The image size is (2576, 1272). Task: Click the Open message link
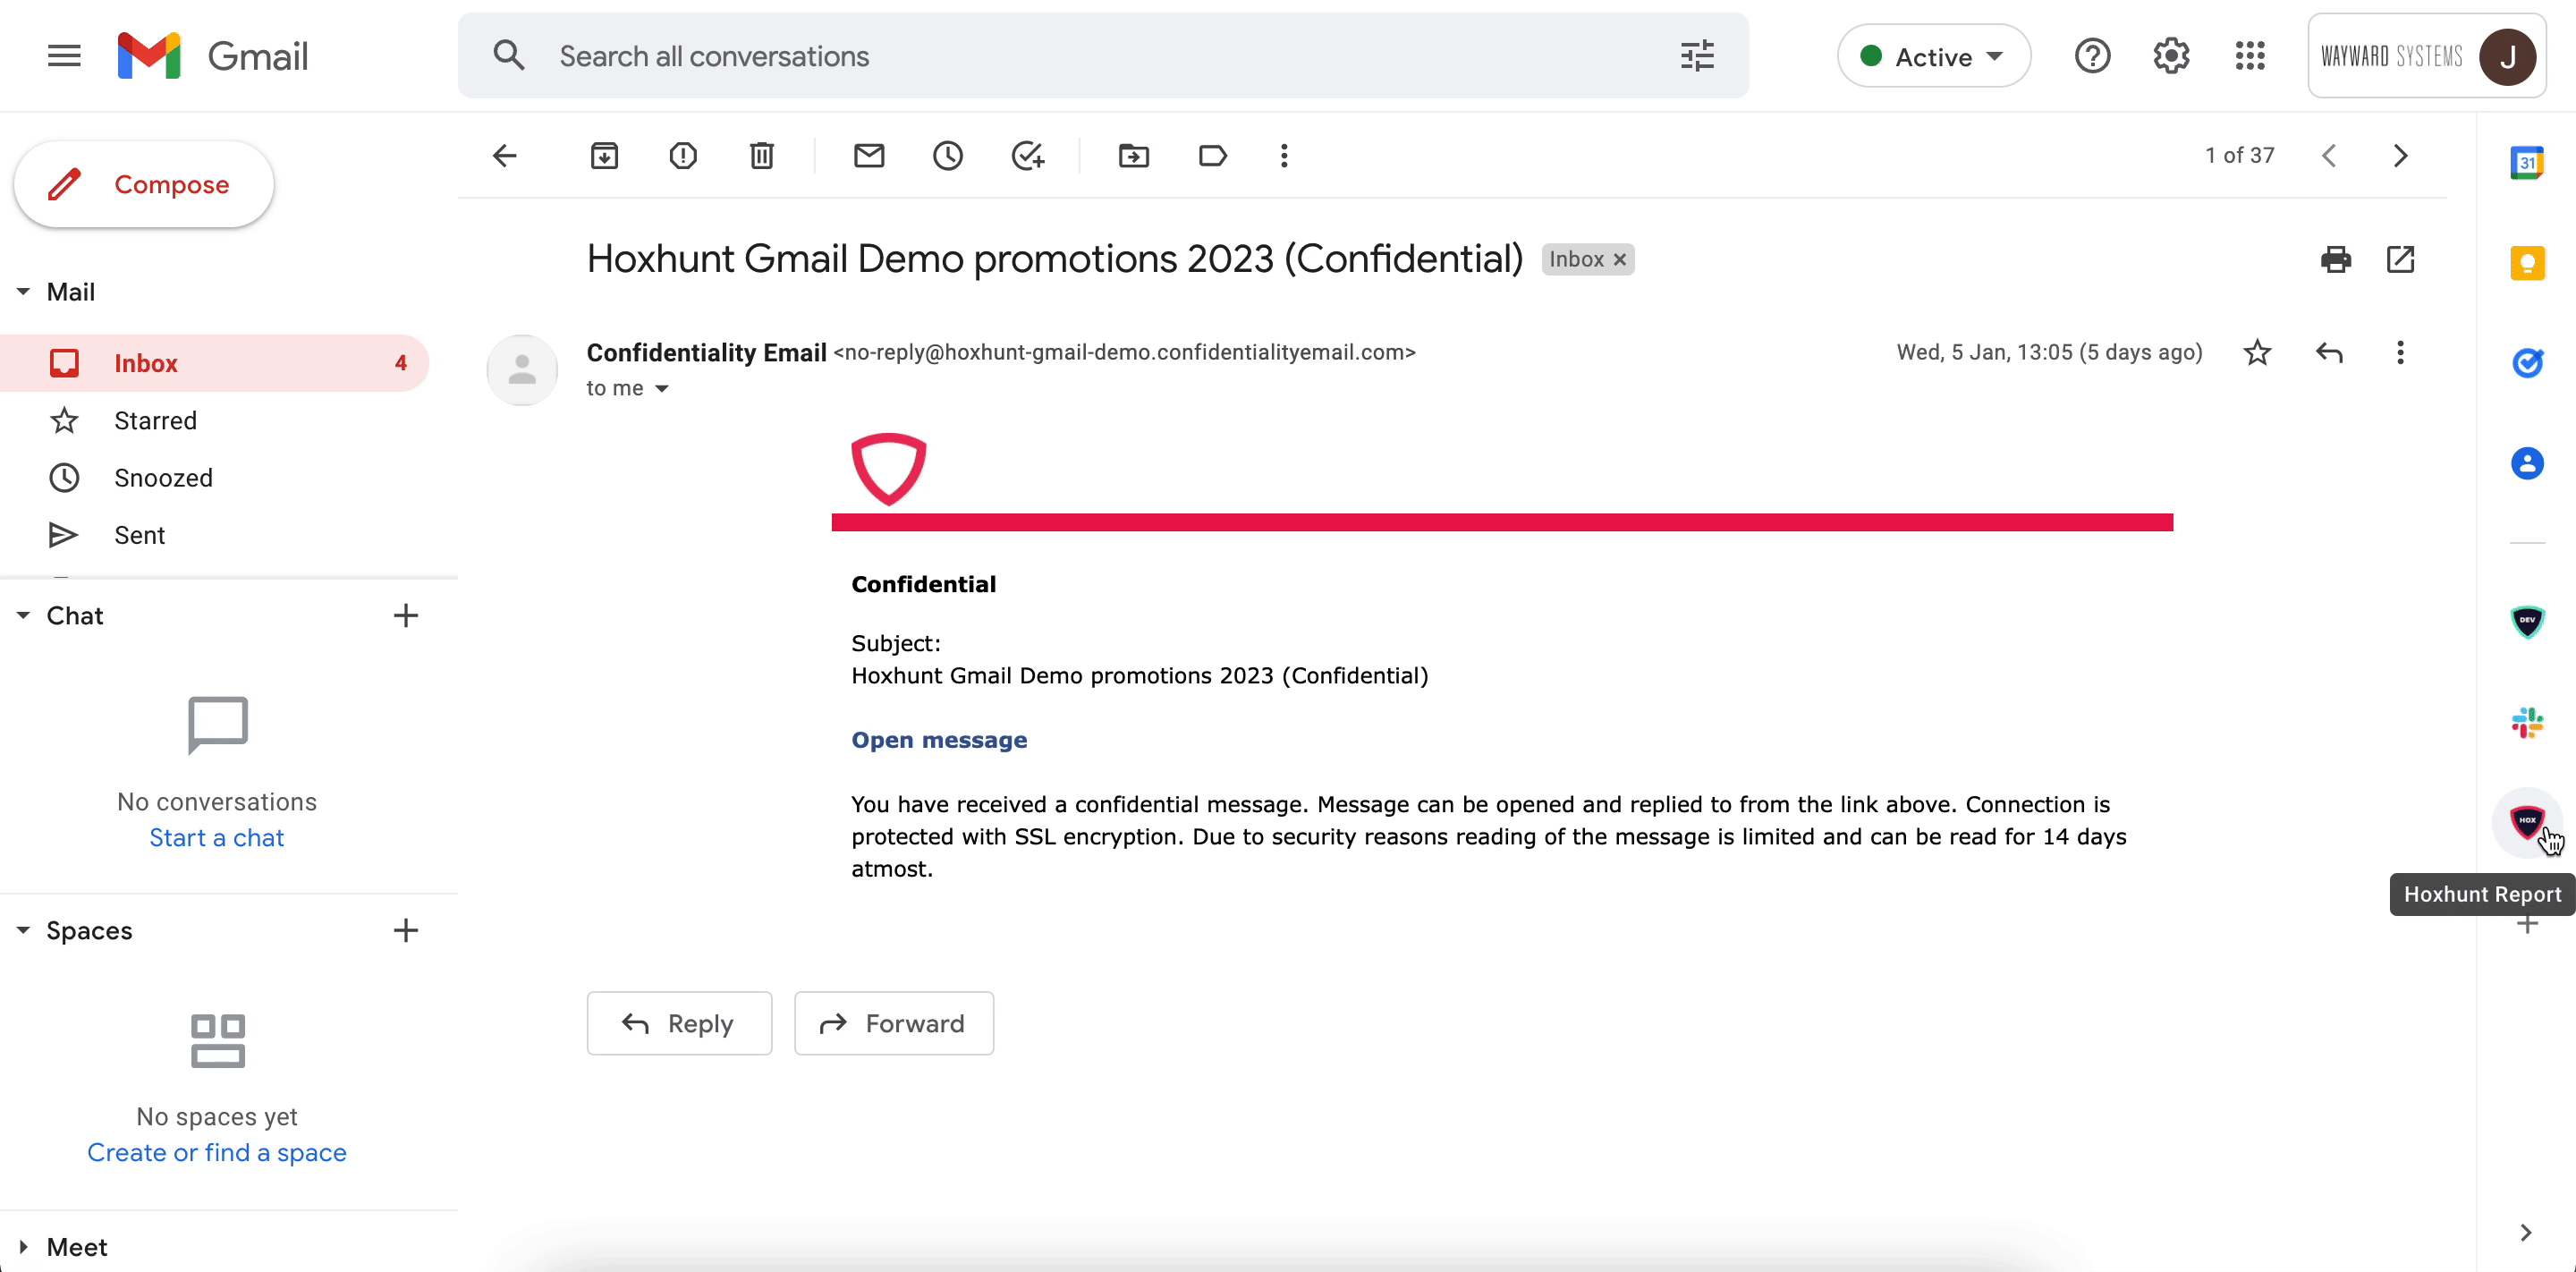[939, 740]
